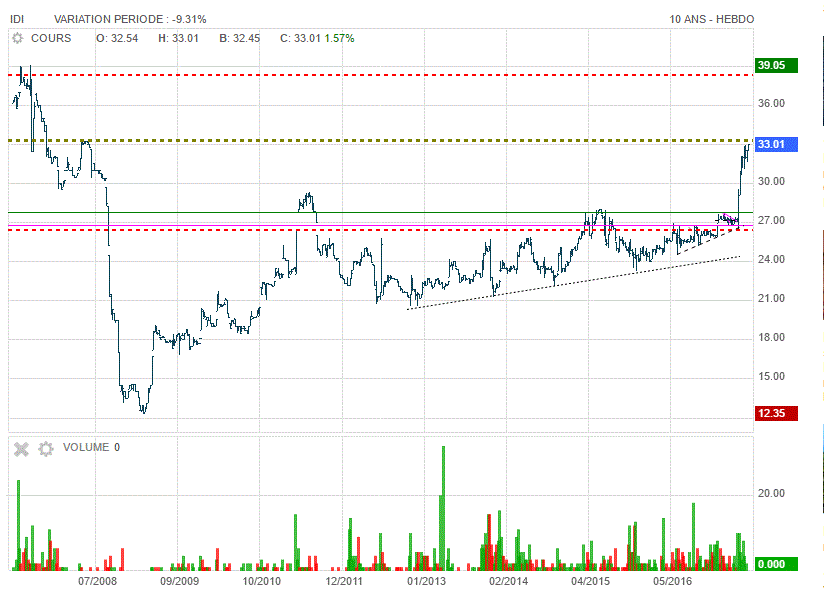The width and height of the screenshot is (824, 601).
Task: Click the green 1.57% change value
Action: pyautogui.click(x=339, y=38)
